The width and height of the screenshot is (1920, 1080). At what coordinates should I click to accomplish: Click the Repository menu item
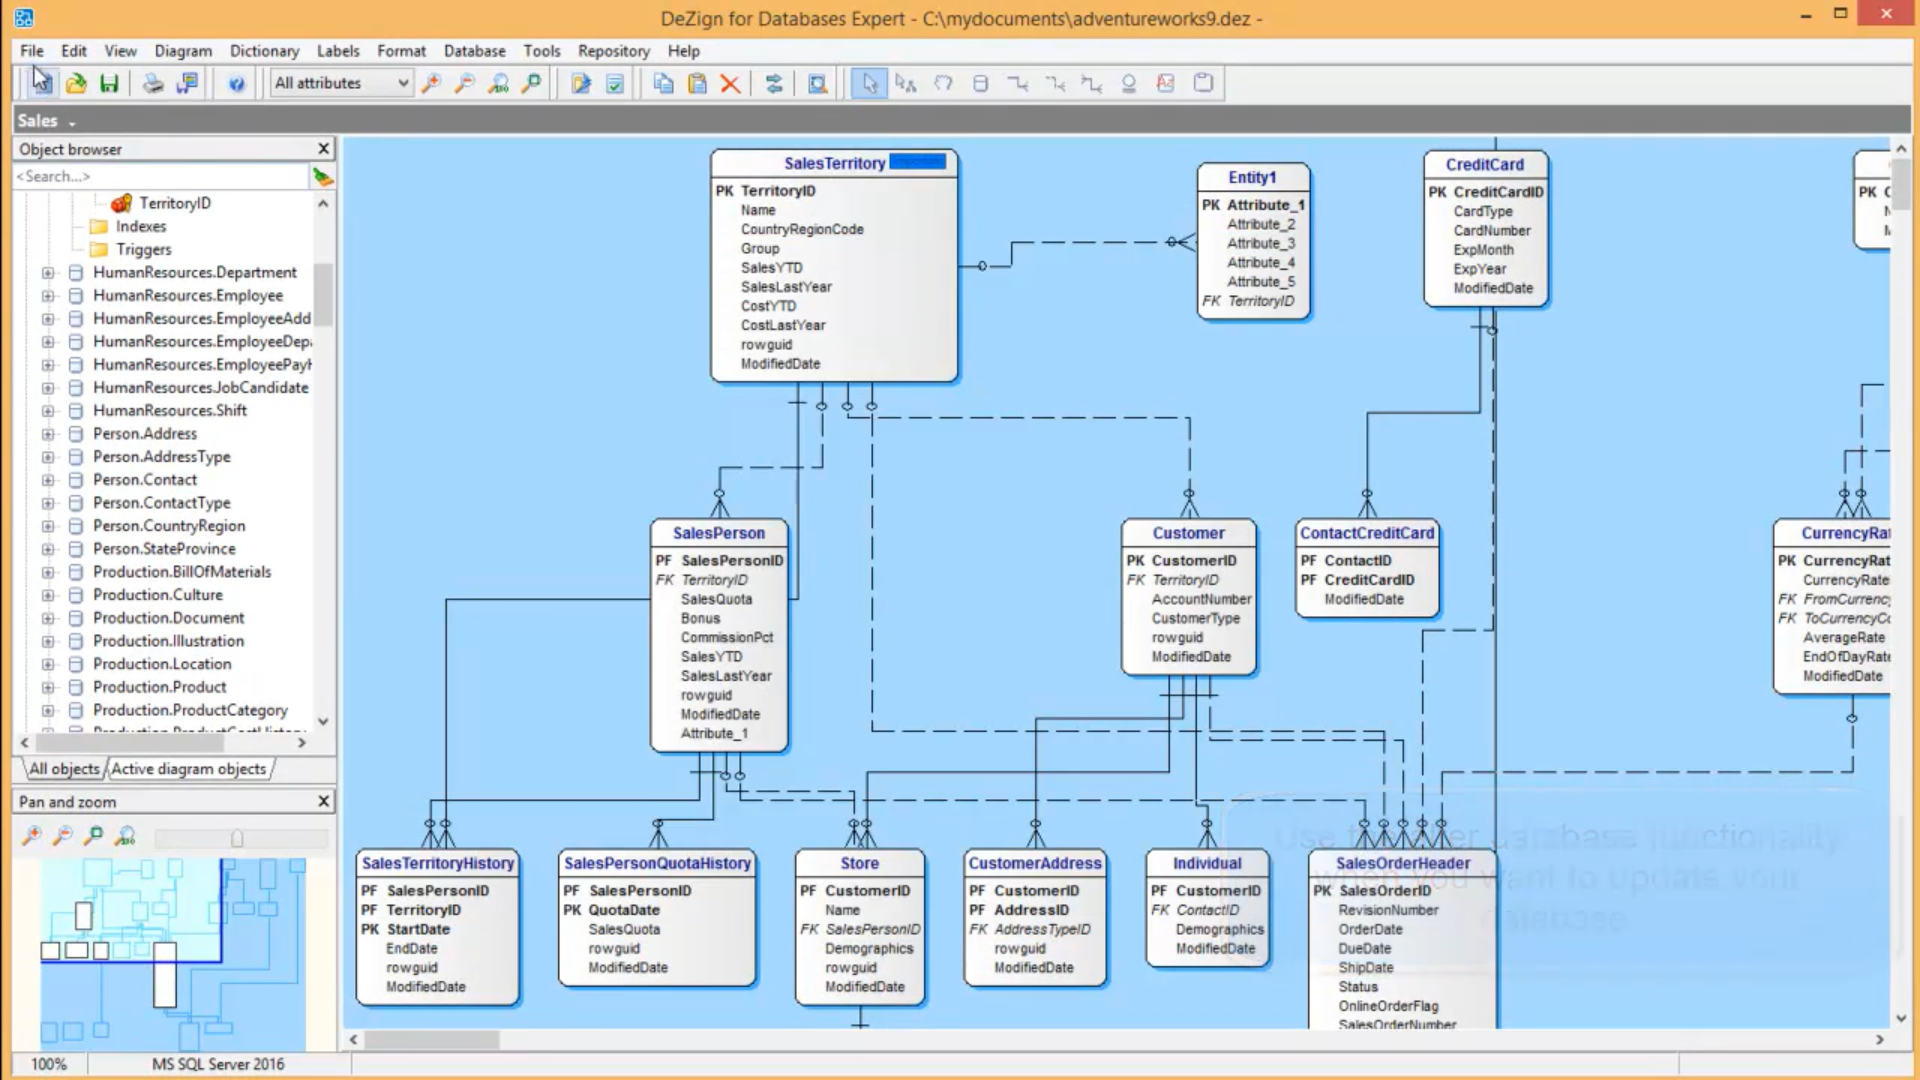click(x=613, y=50)
